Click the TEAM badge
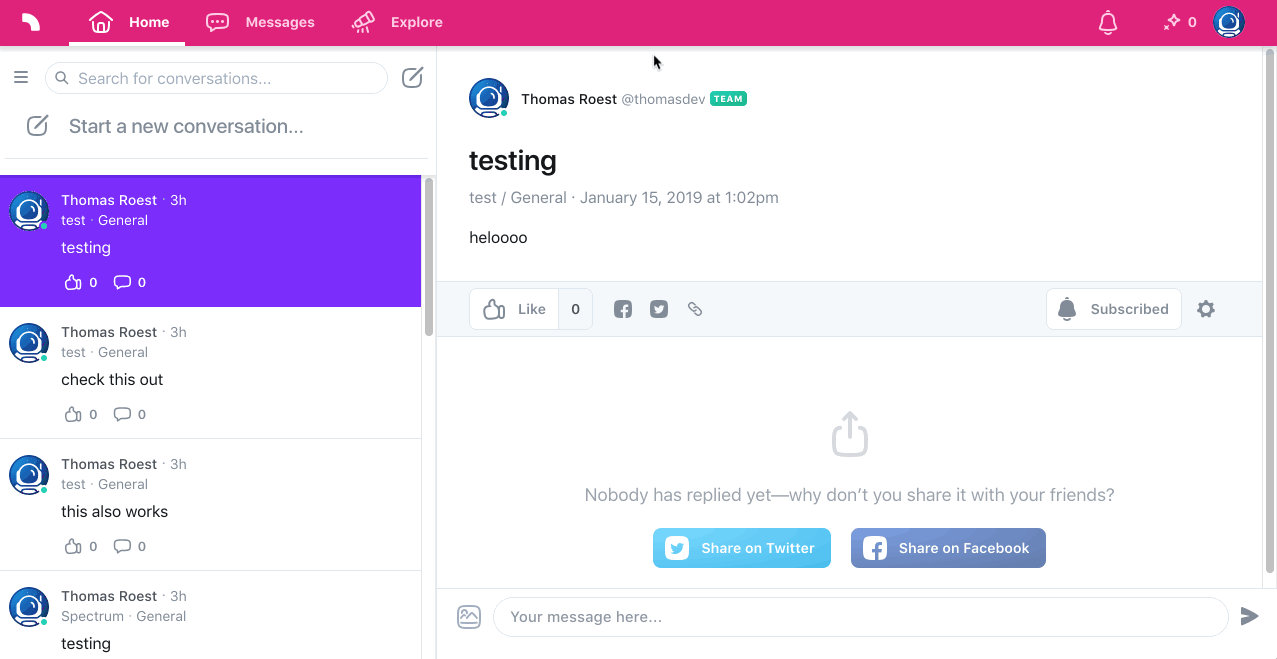This screenshot has height=659, width=1277. [728, 99]
